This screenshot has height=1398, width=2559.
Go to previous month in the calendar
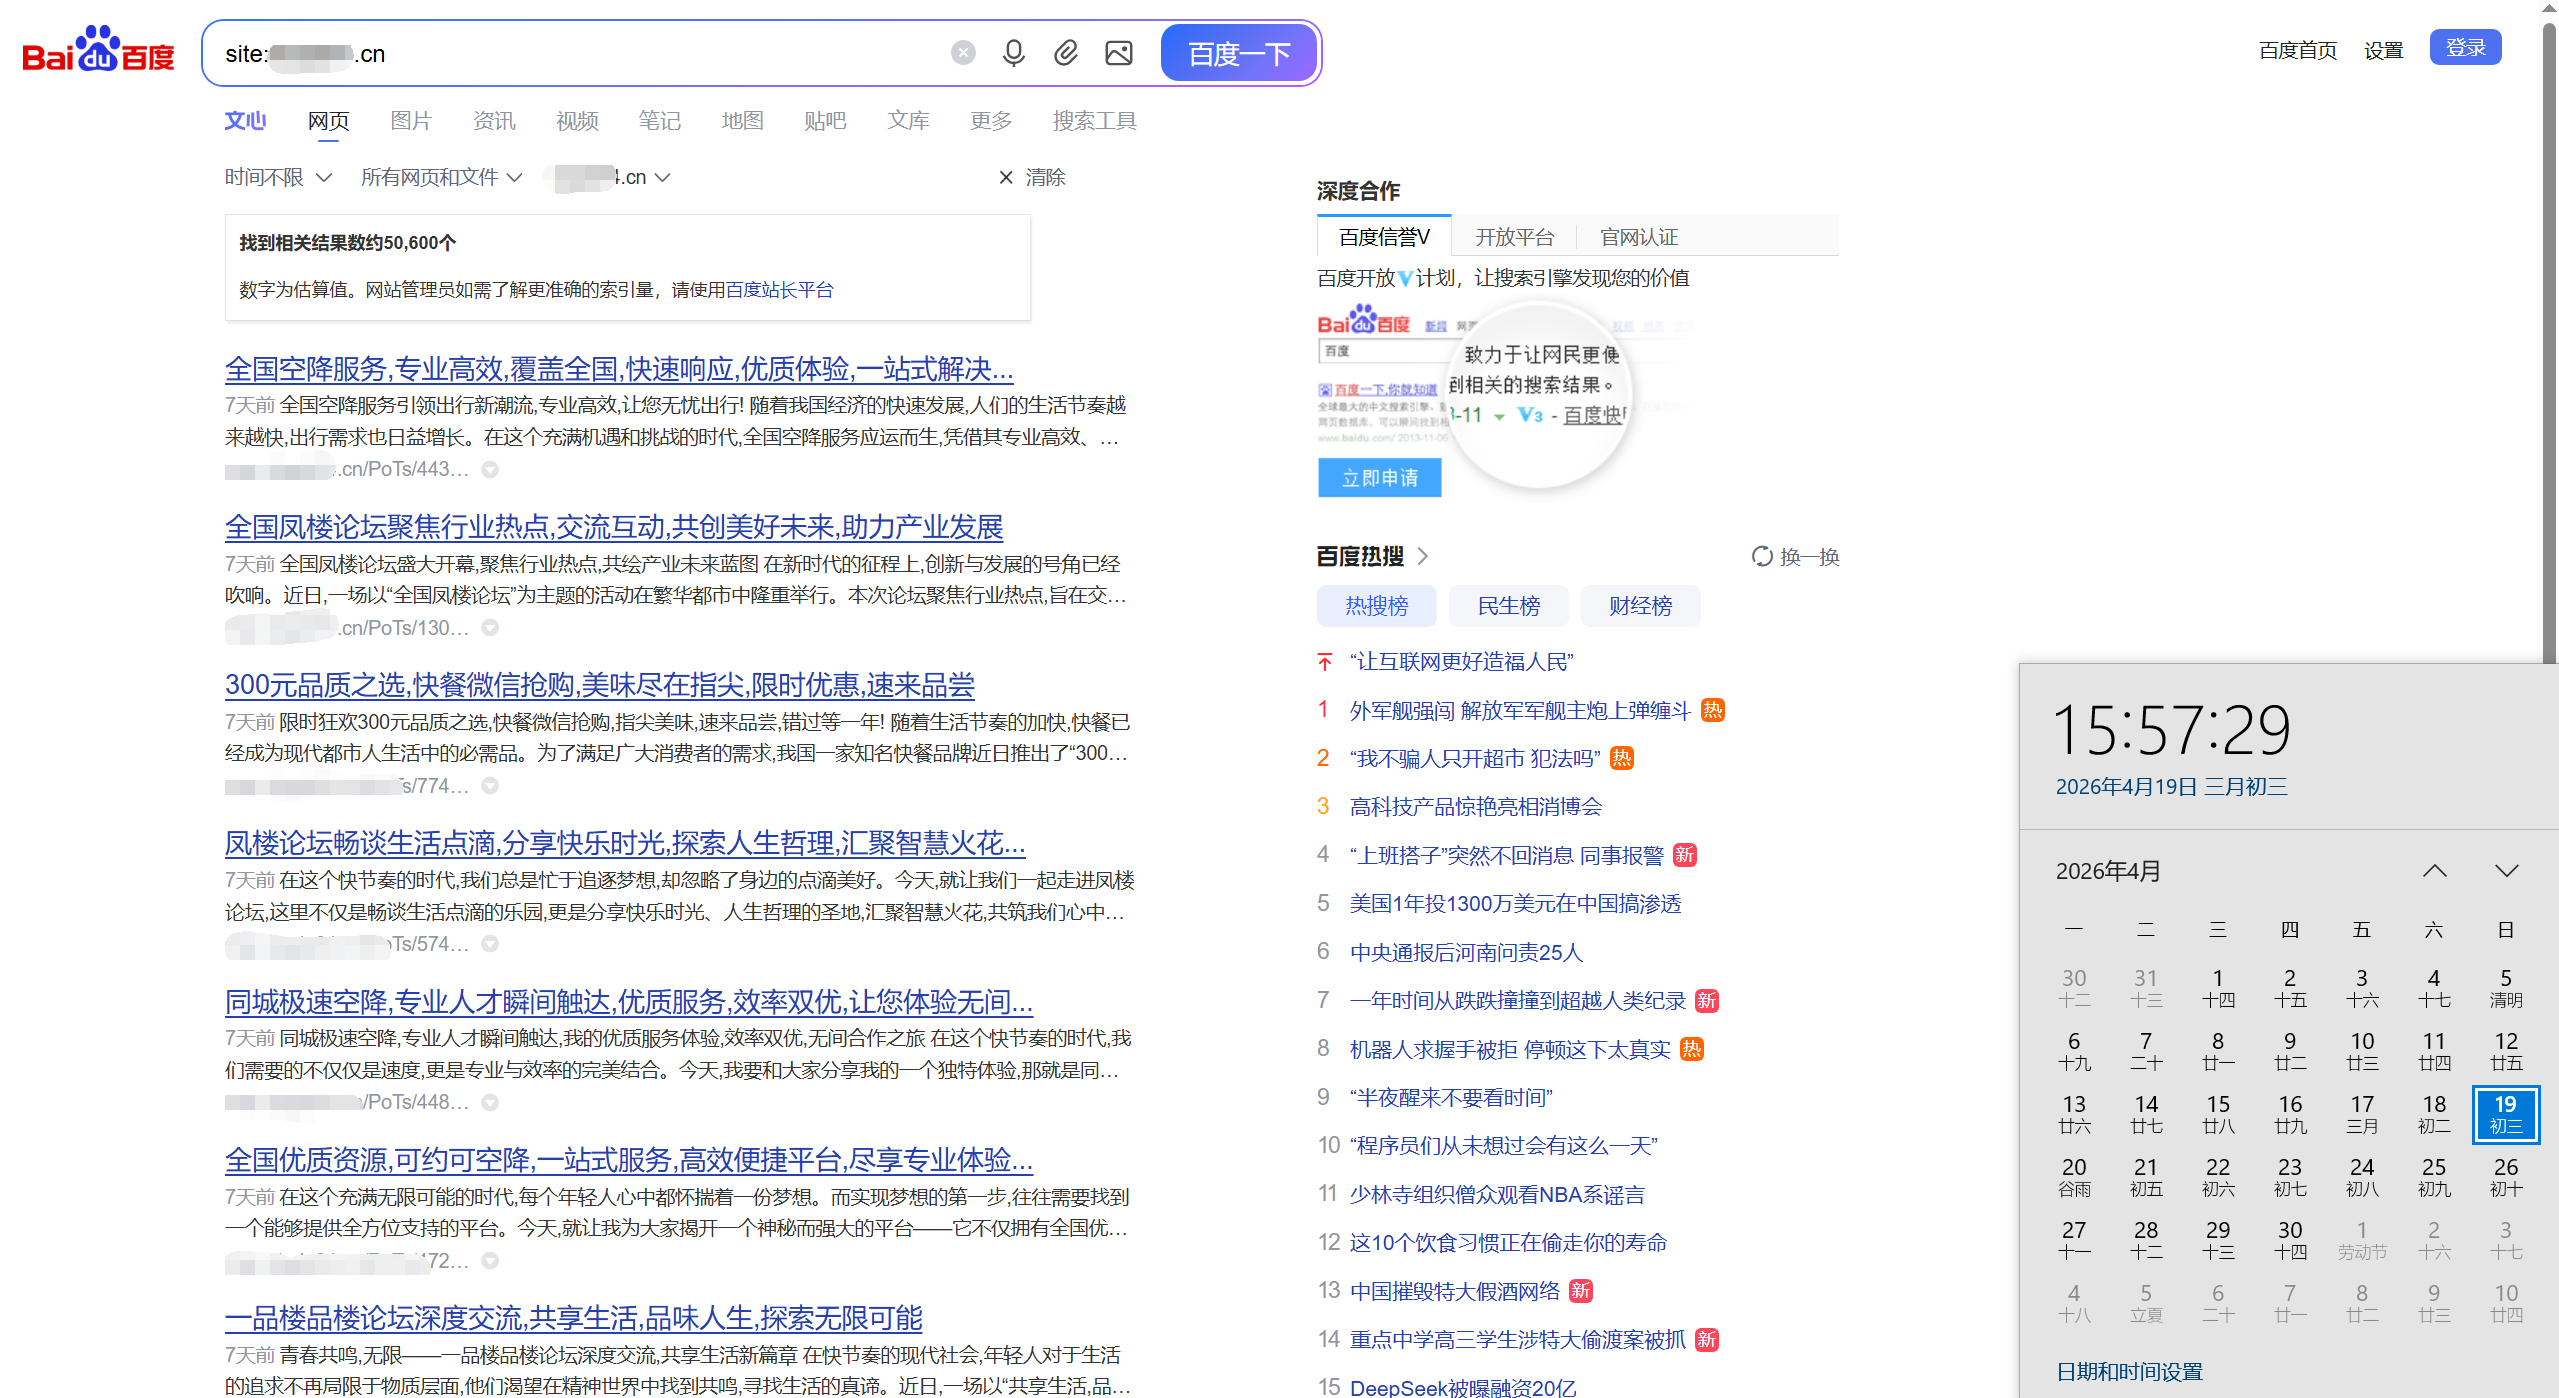click(2435, 871)
